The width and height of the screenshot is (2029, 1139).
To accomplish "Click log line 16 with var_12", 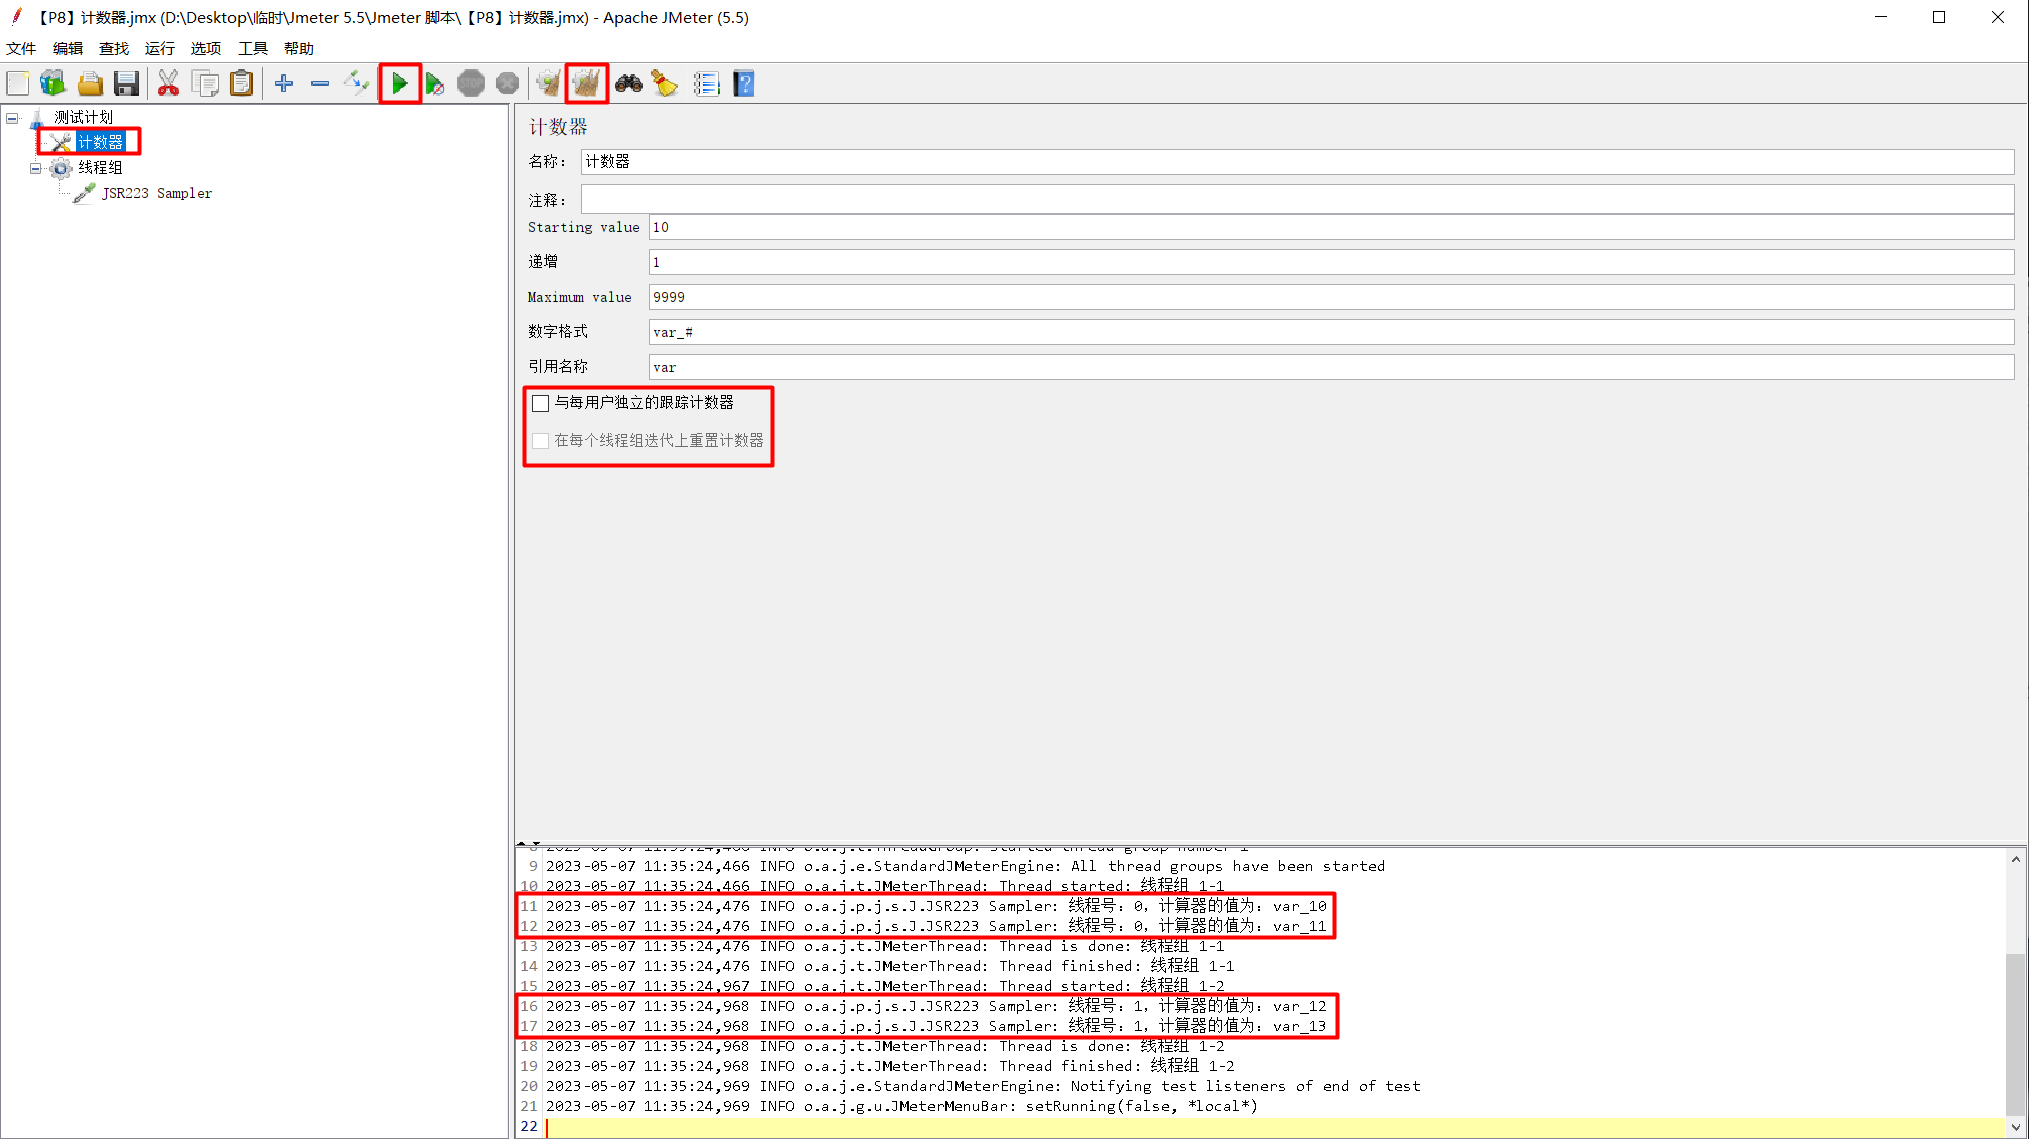I will [x=936, y=1006].
